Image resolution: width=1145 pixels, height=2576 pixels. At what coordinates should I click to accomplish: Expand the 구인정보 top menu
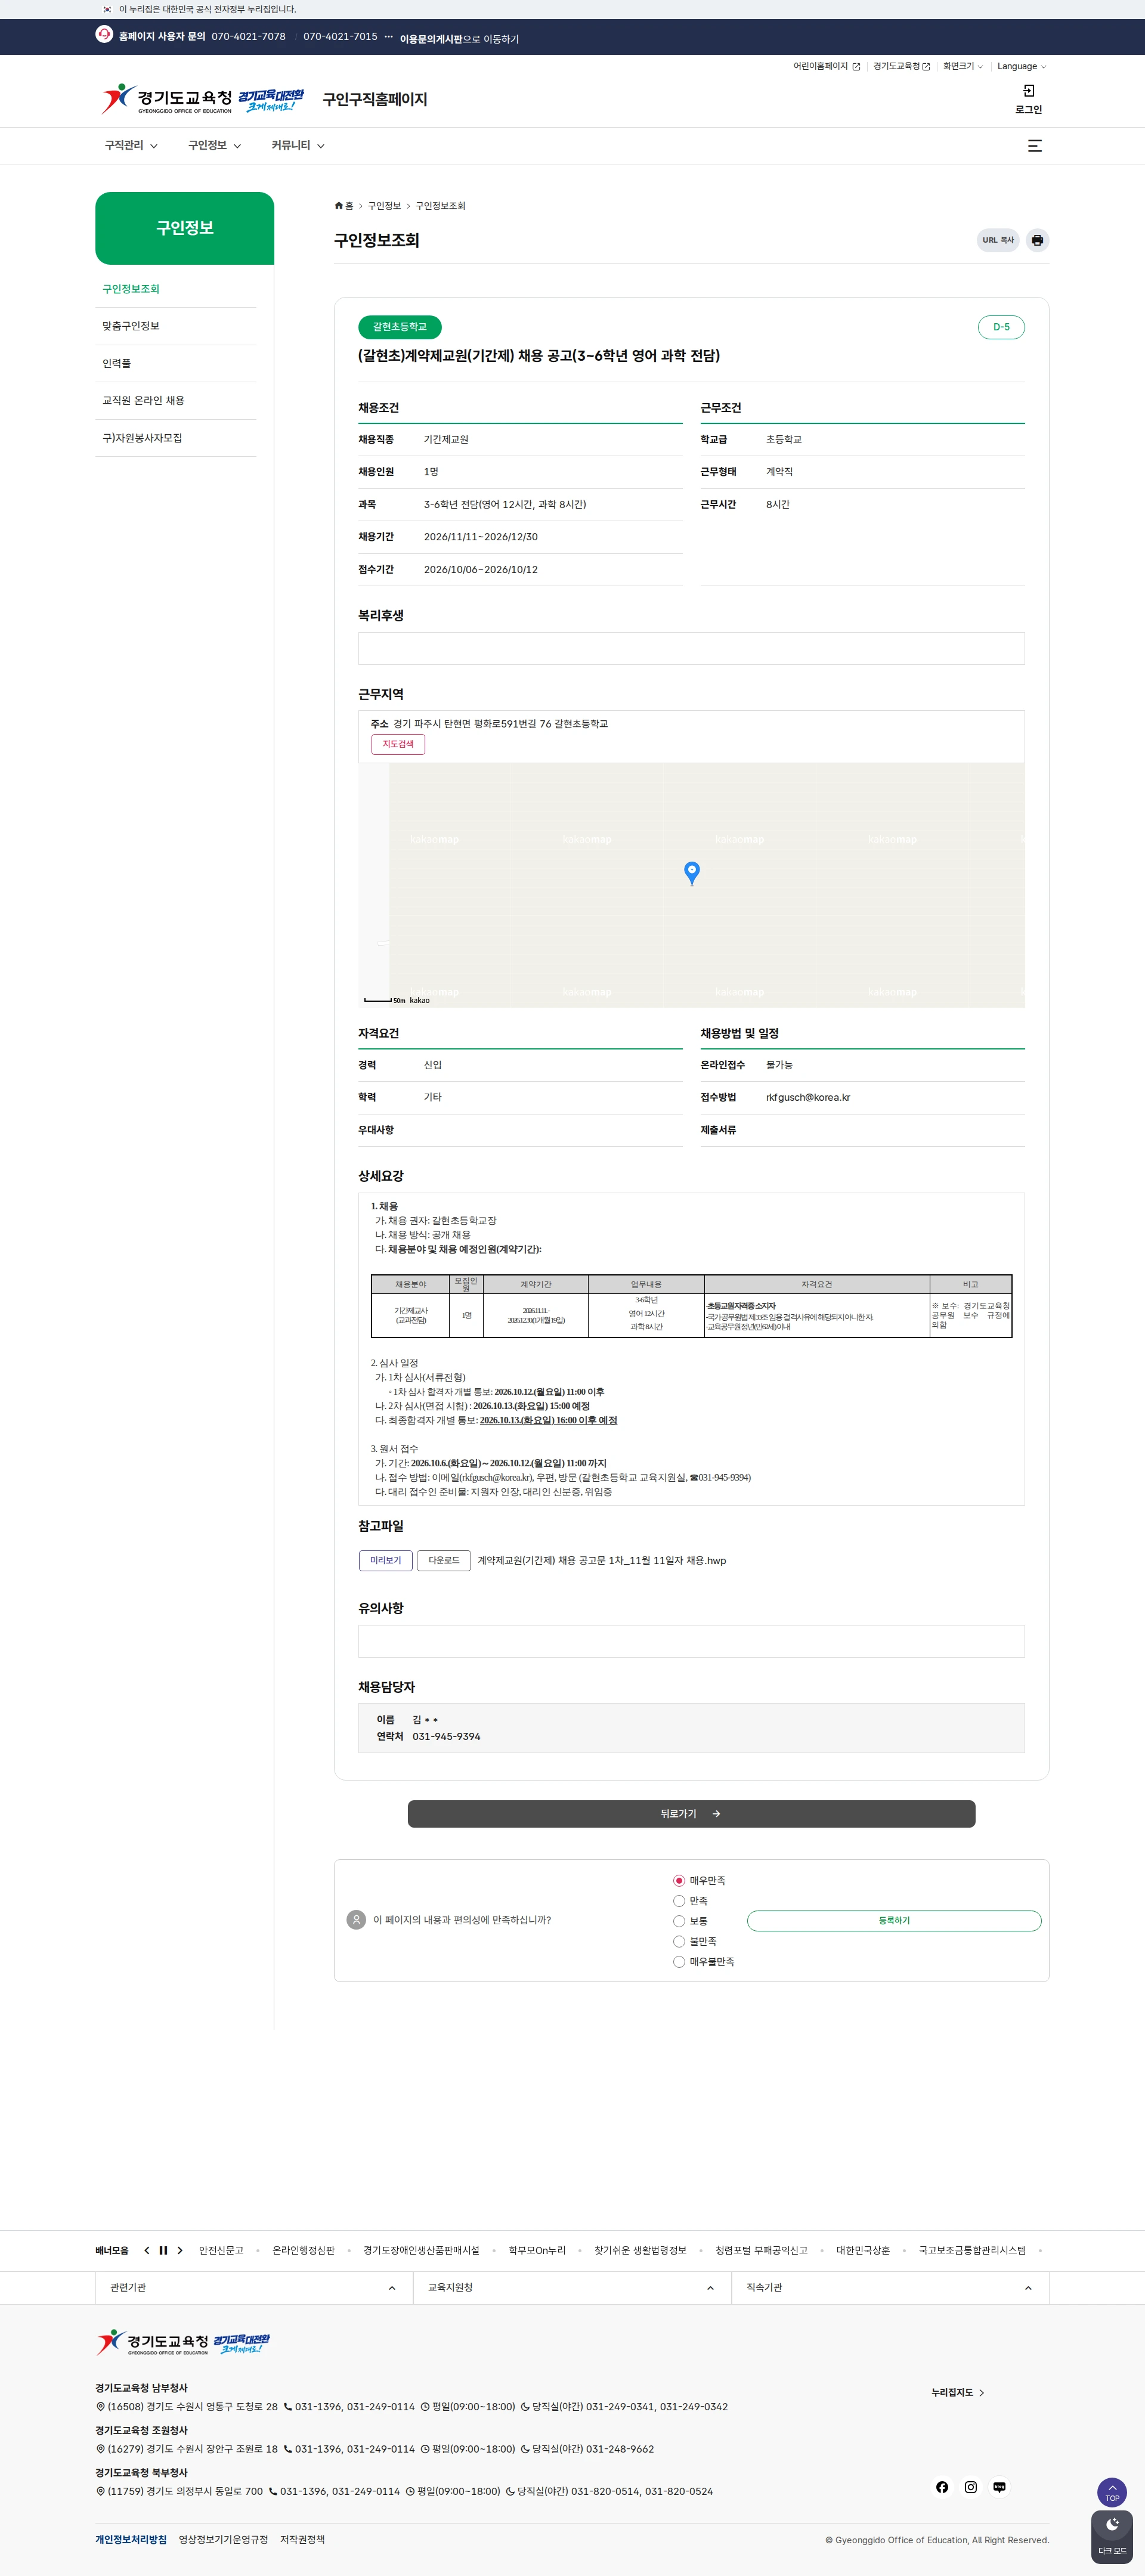[215, 146]
